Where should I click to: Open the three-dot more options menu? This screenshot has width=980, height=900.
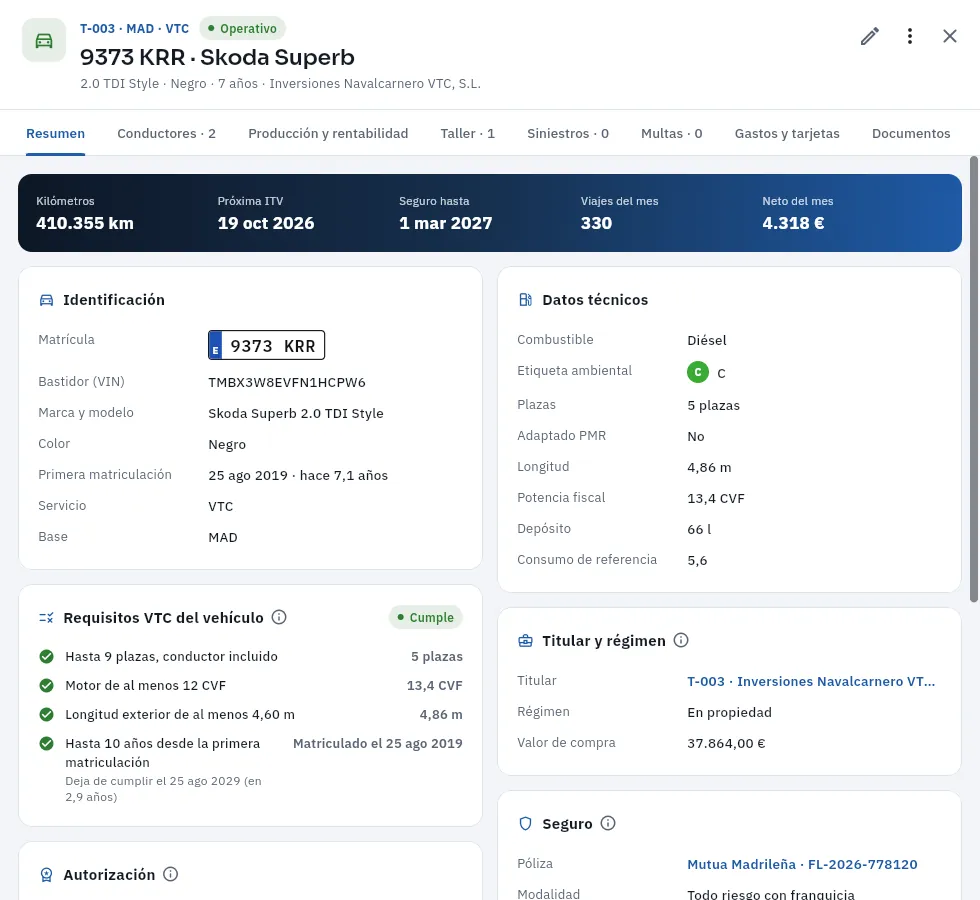point(910,36)
